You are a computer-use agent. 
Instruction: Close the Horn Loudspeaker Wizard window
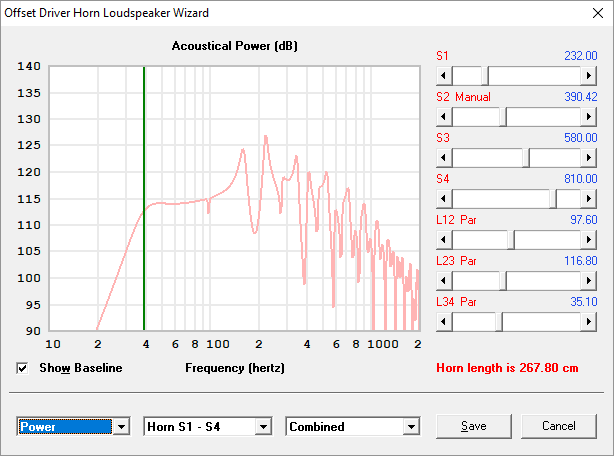click(598, 13)
